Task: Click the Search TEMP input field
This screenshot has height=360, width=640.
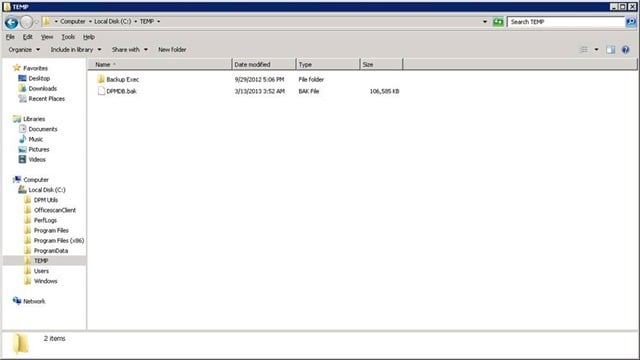Action: (566, 22)
